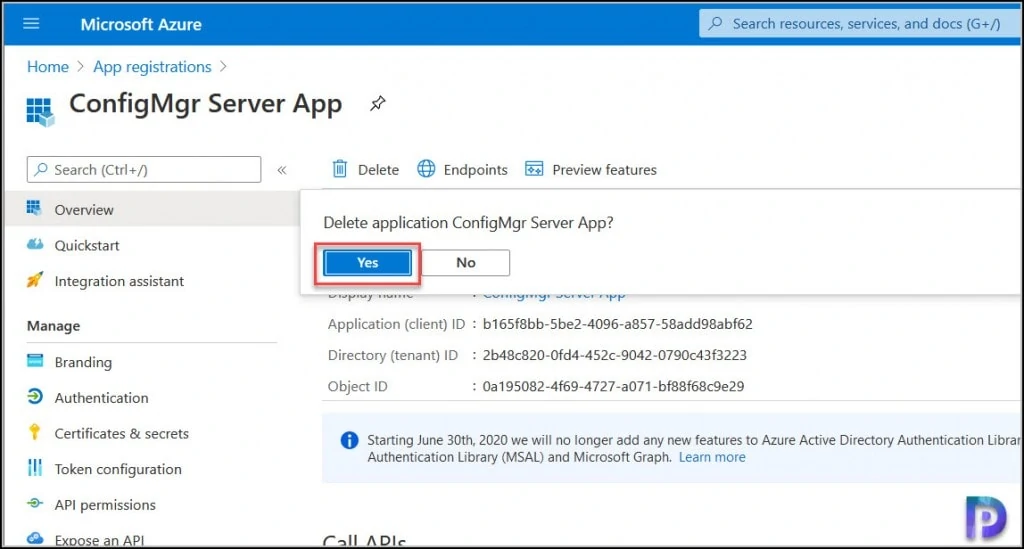Click the Branding icon
The image size is (1024, 549).
[x=35, y=360]
